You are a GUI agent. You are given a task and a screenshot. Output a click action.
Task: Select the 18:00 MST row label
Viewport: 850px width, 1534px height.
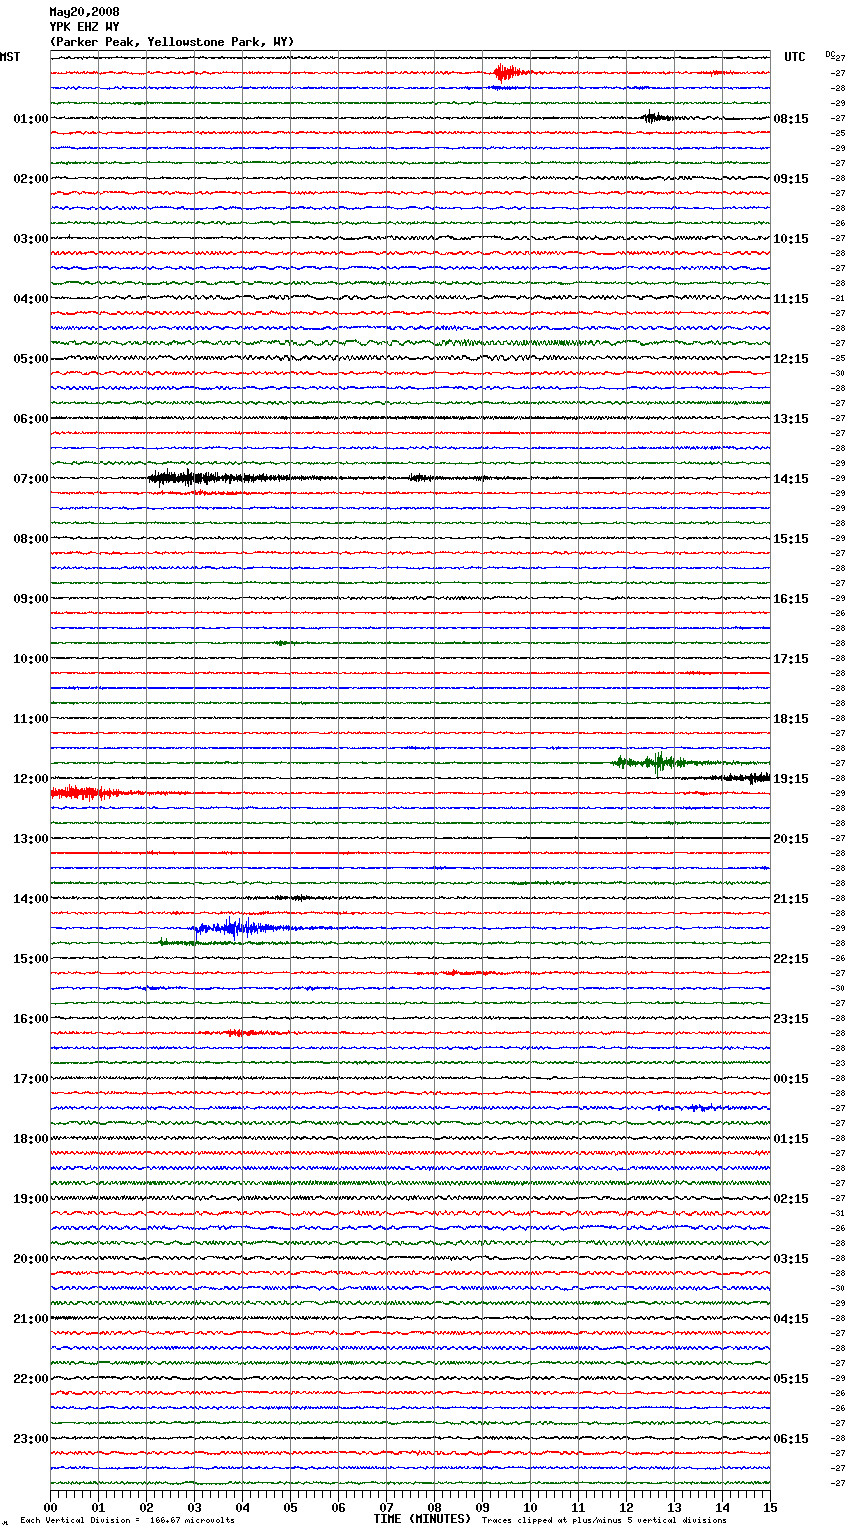click(31, 1138)
